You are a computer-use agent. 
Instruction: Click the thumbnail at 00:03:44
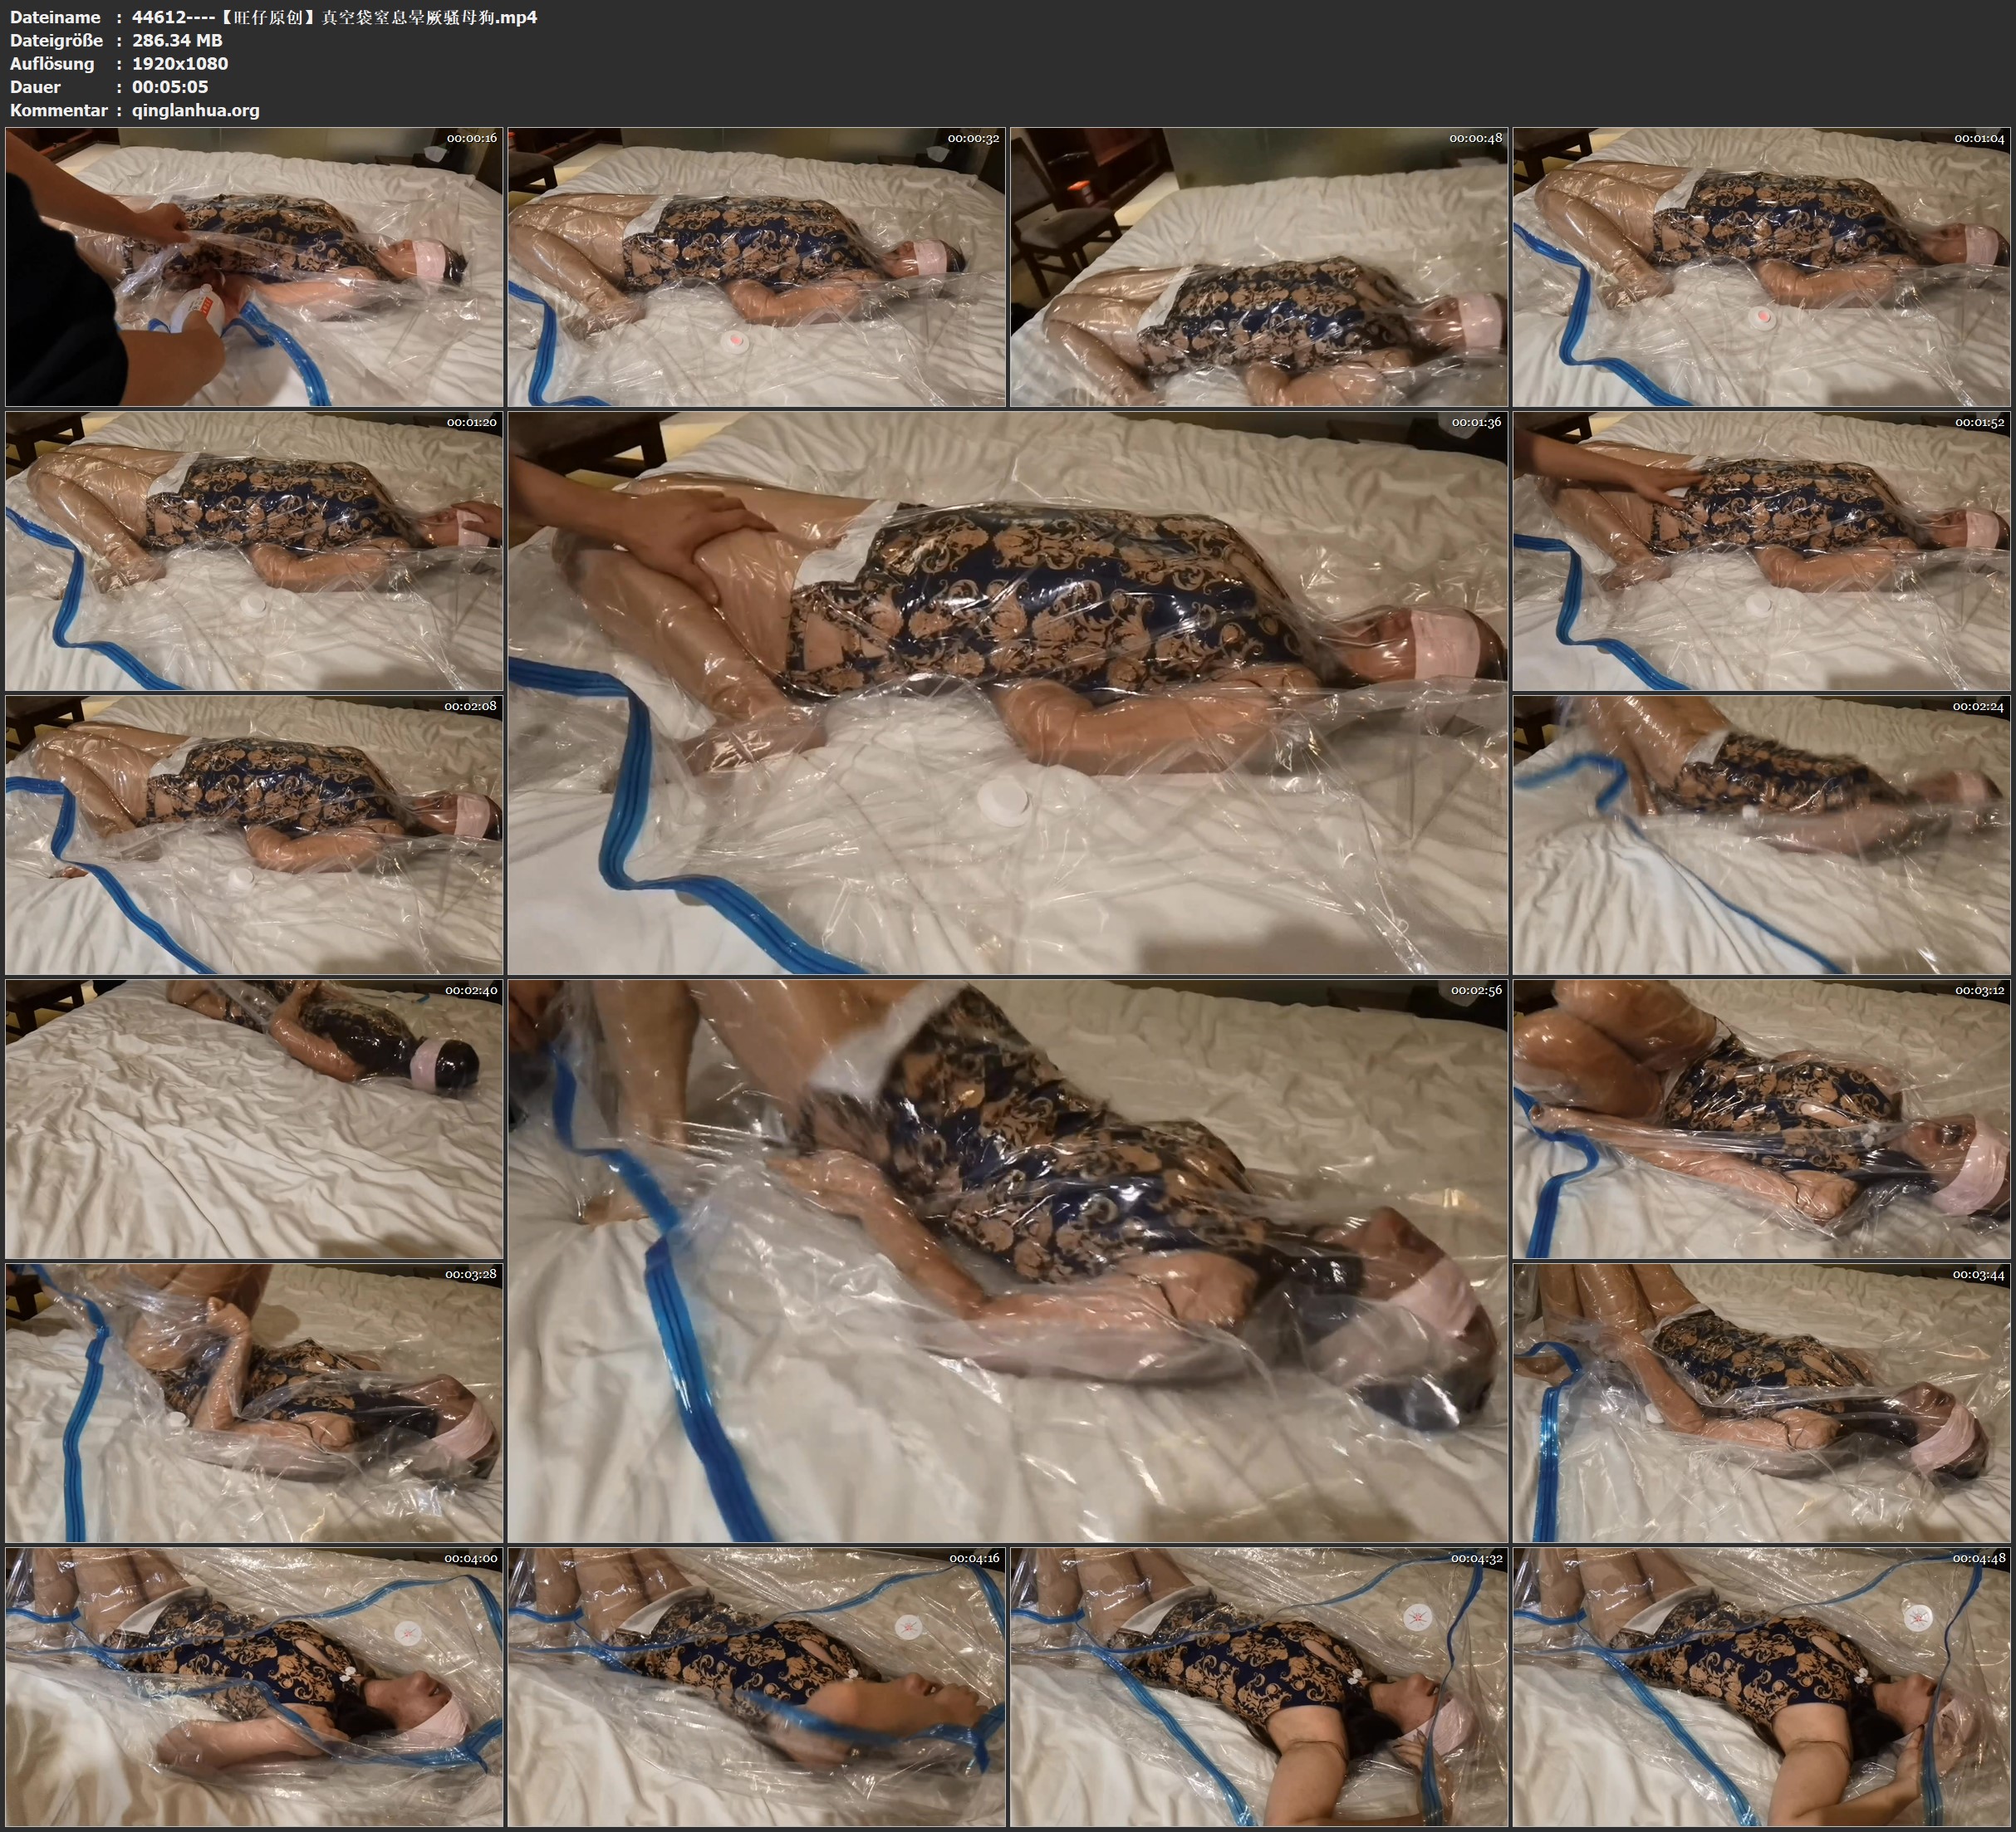1762,1402
